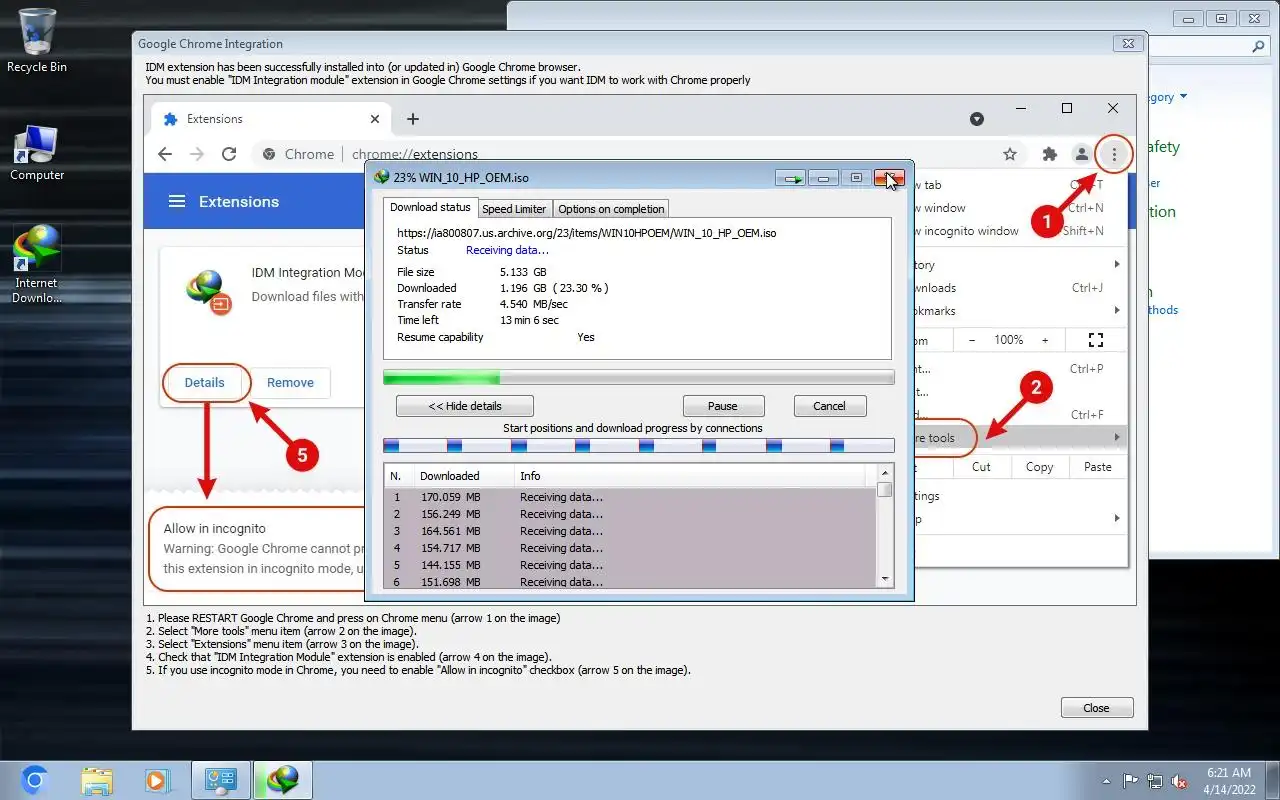This screenshot has width=1280, height=800.
Task: Click the fullscreen icon in Chrome menu
Action: click(x=1095, y=340)
